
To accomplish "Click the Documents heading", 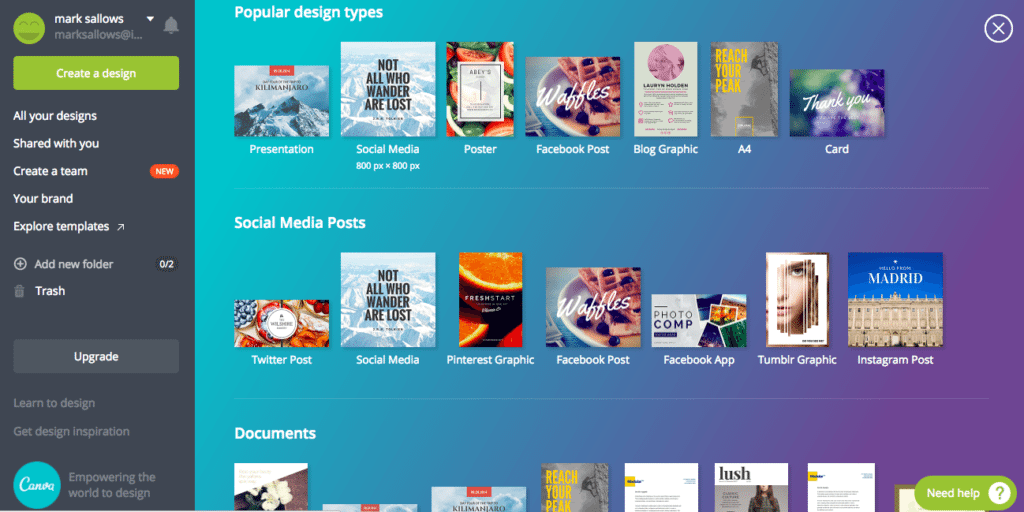I will [275, 434].
